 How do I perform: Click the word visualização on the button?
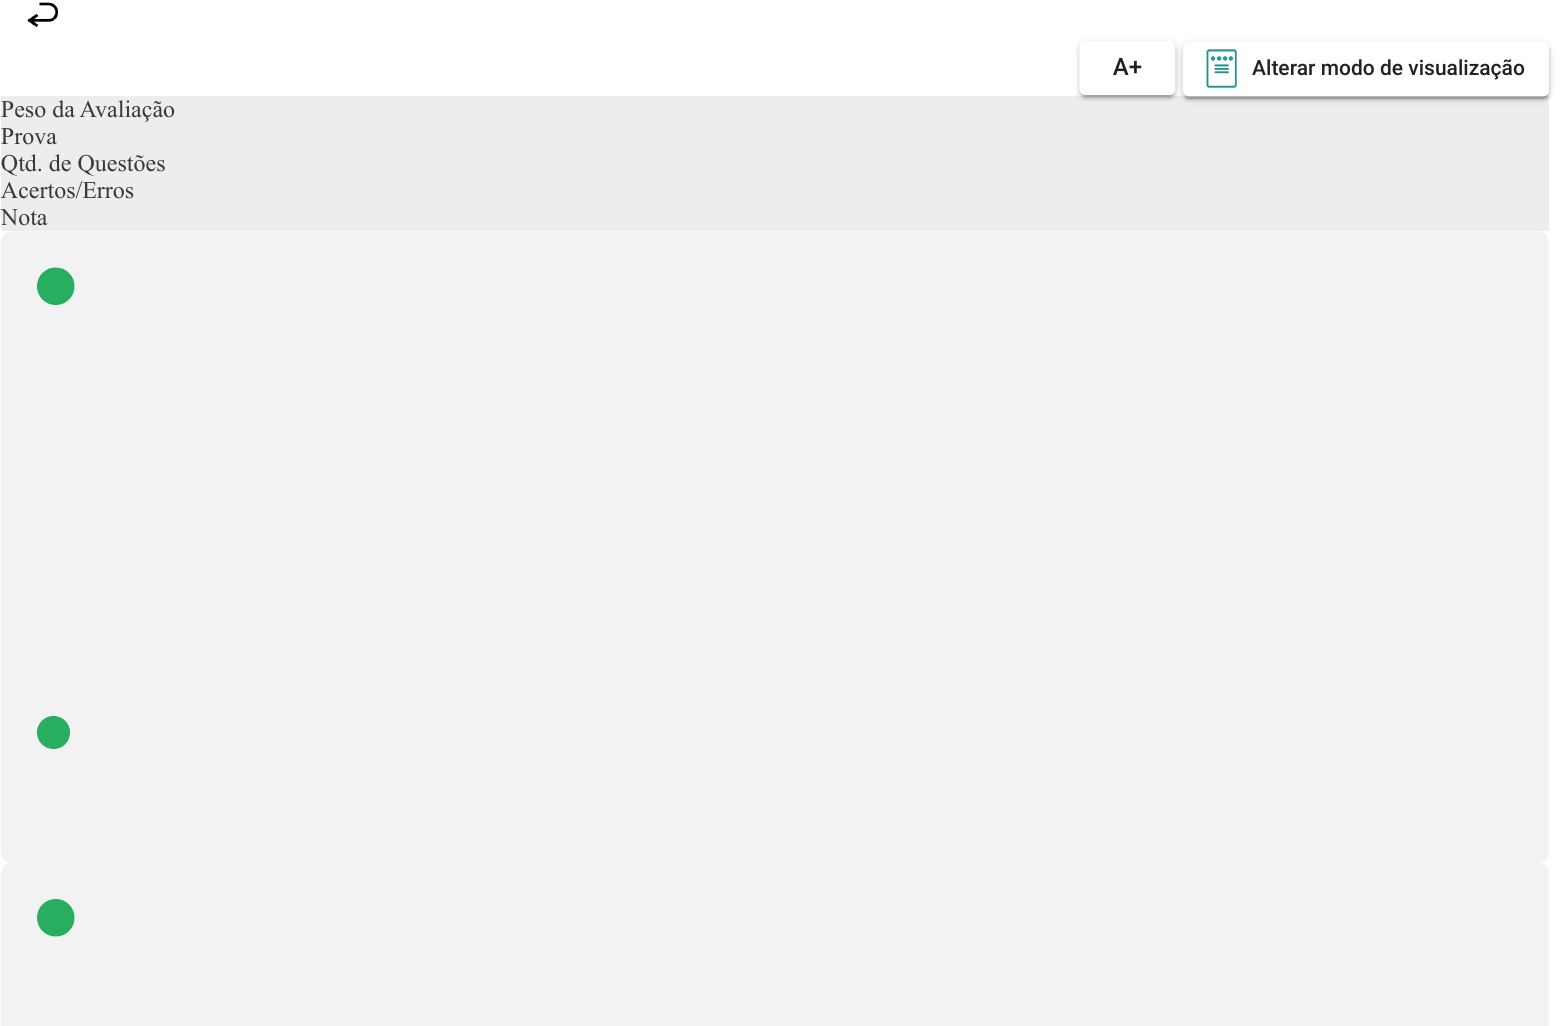pyautogui.click(x=1465, y=68)
